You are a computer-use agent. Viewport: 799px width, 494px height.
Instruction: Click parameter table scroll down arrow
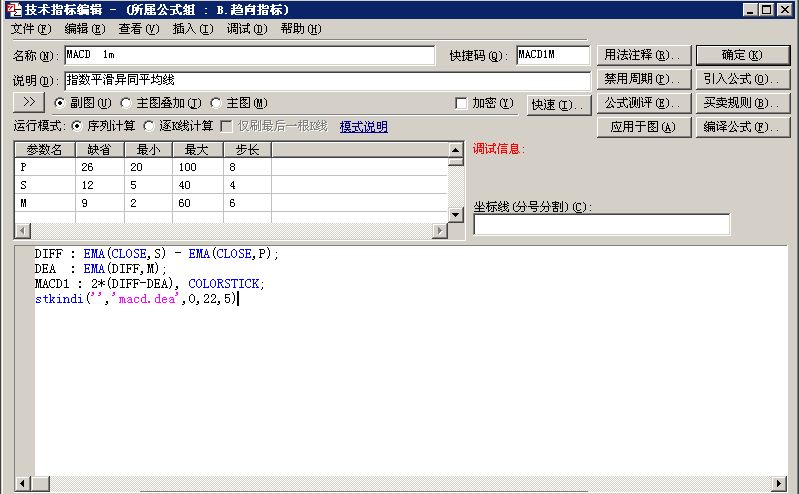click(456, 215)
